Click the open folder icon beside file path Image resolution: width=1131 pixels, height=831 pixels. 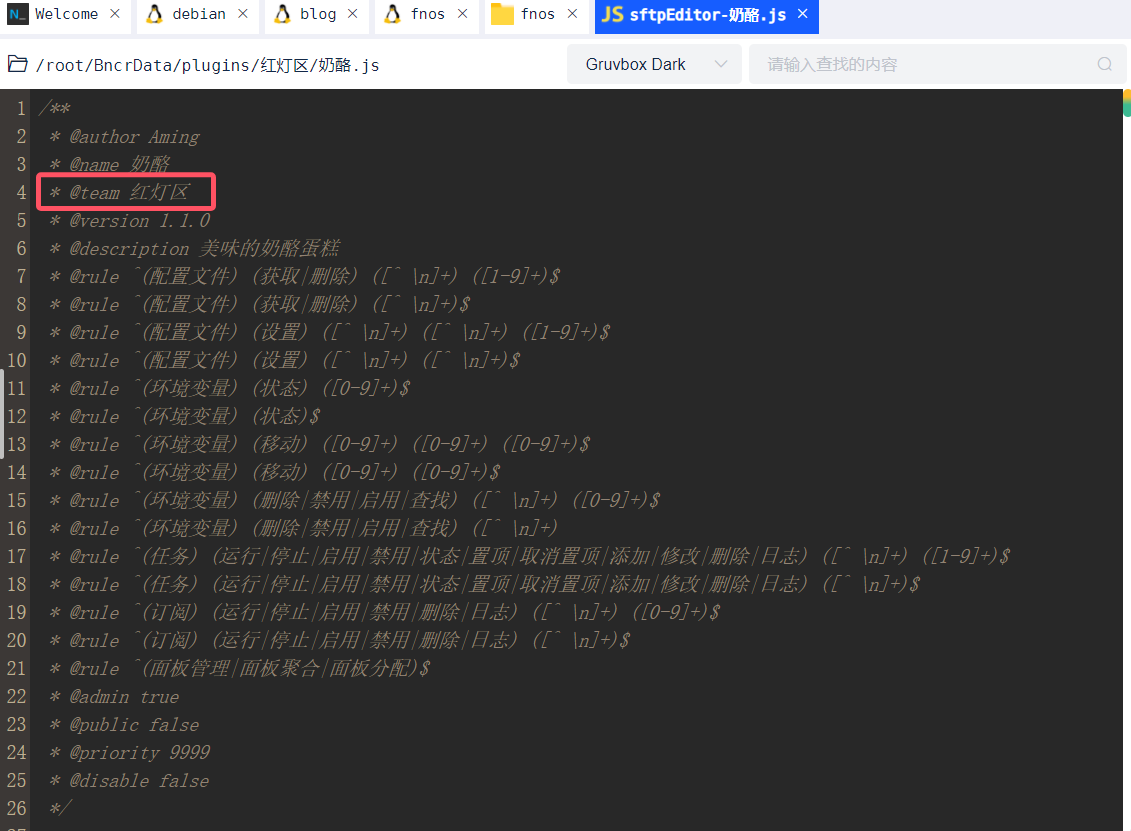coord(17,64)
